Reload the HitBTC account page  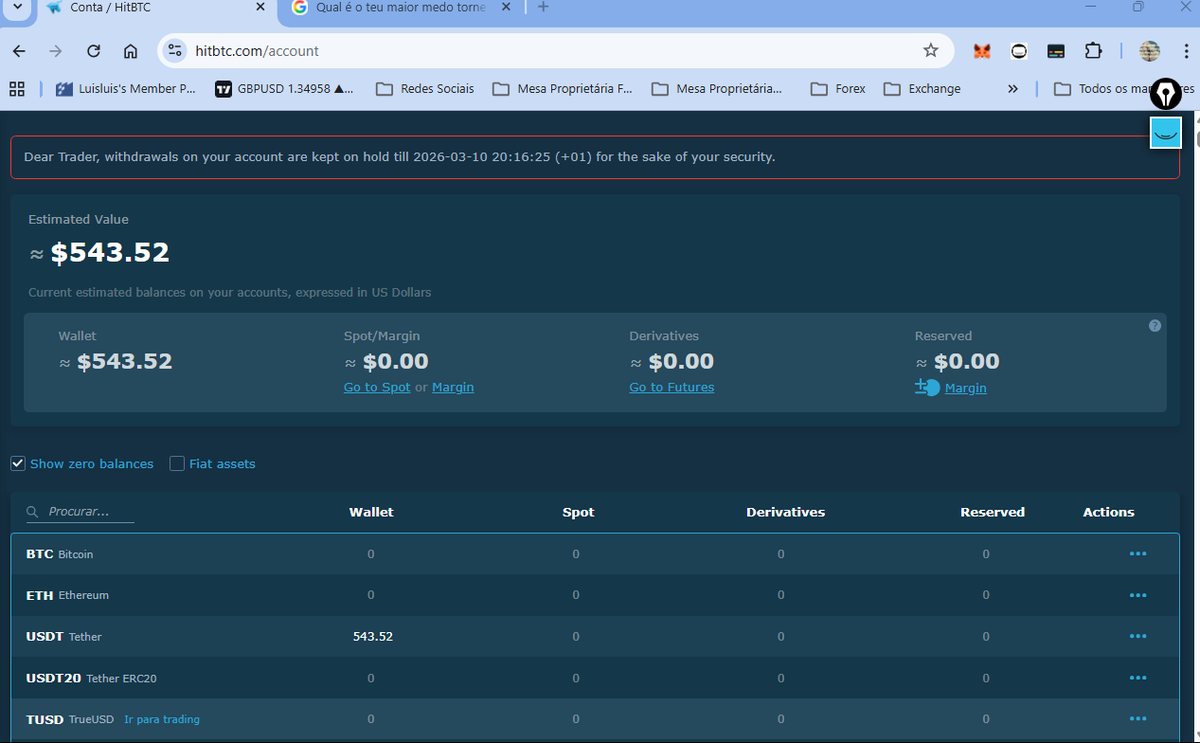94,51
